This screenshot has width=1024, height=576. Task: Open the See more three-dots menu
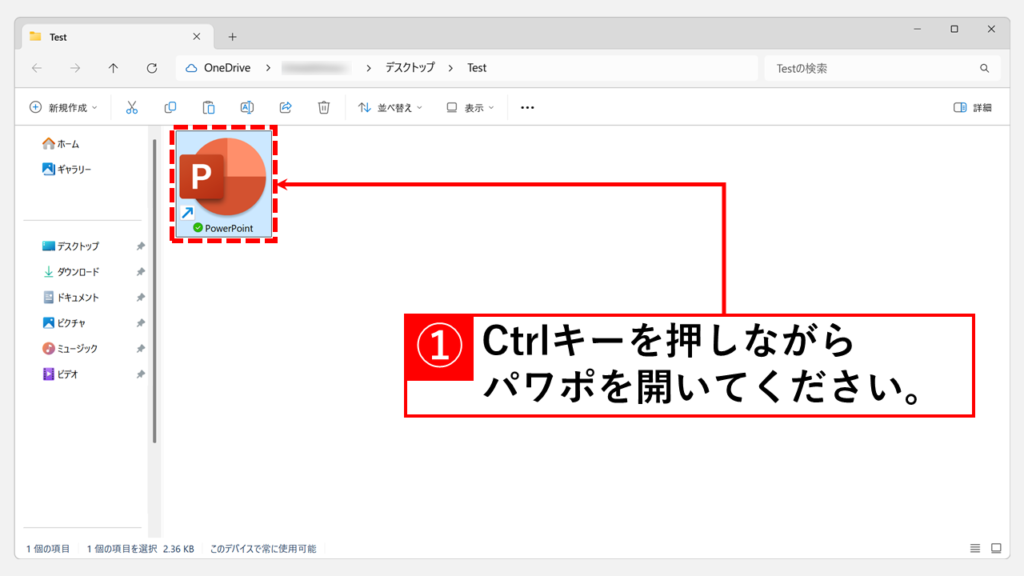[x=528, y=107]
